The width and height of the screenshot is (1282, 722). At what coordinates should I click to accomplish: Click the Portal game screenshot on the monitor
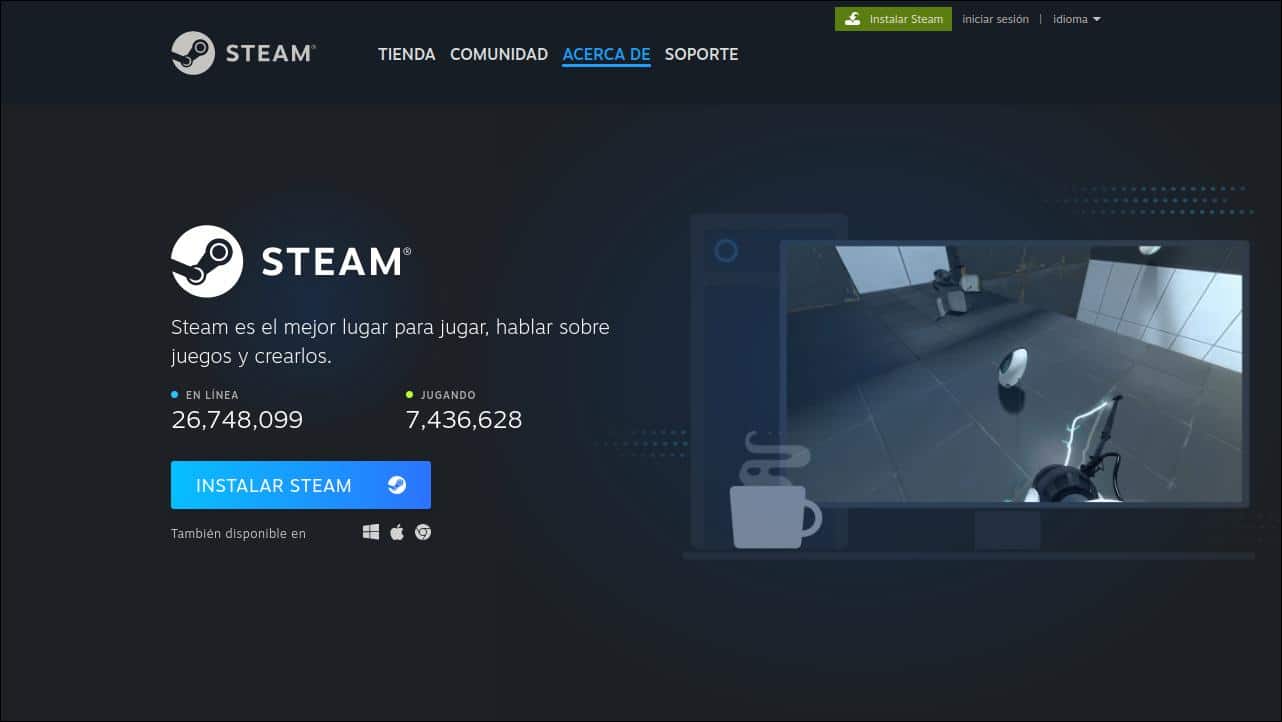[x=1014, y=373]
